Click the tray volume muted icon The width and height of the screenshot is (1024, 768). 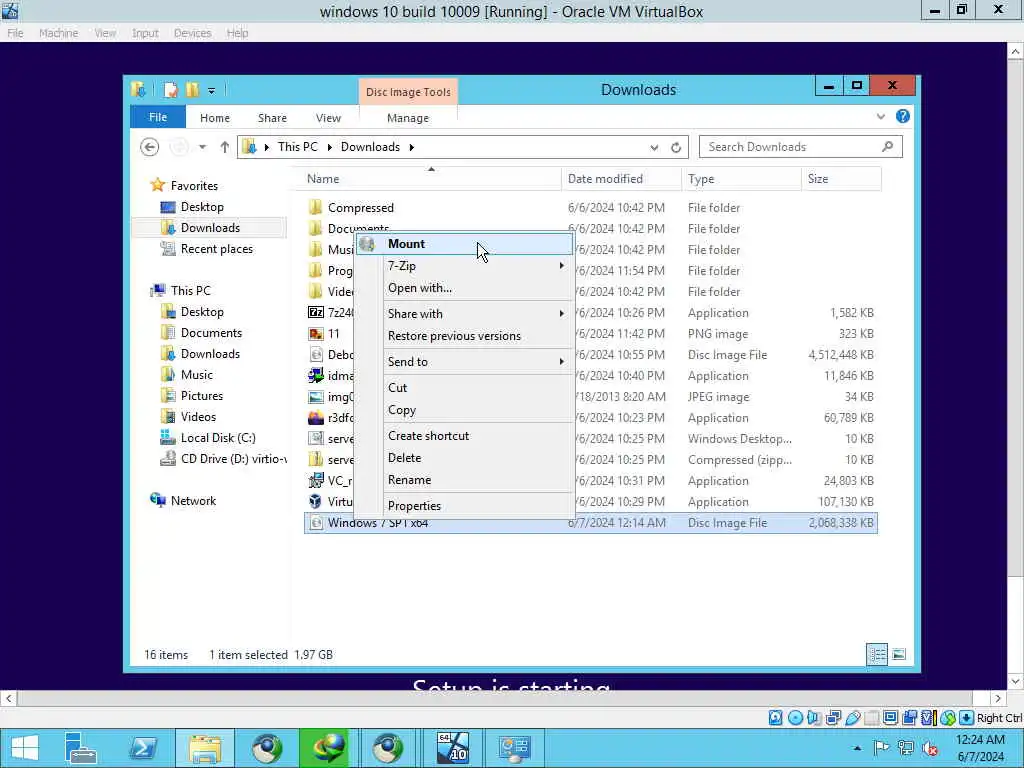tap(929, 748)
